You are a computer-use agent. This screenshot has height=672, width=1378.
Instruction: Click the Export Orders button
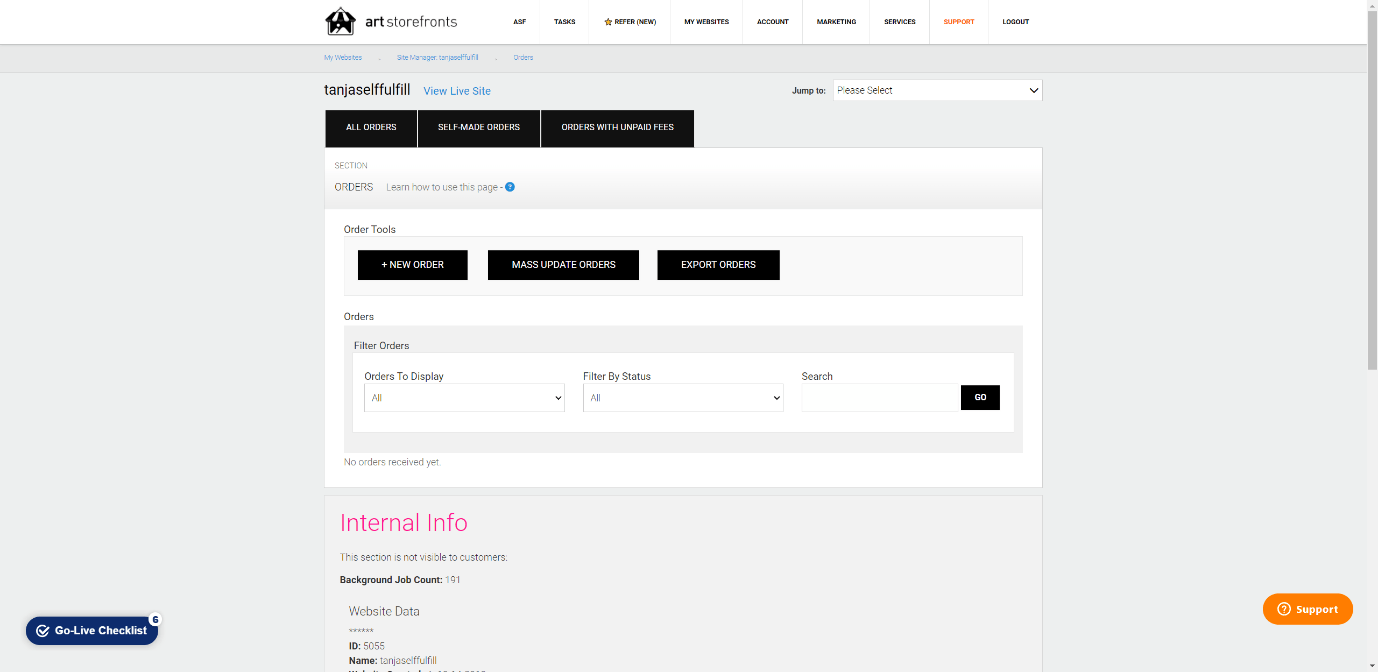point(718,265)
